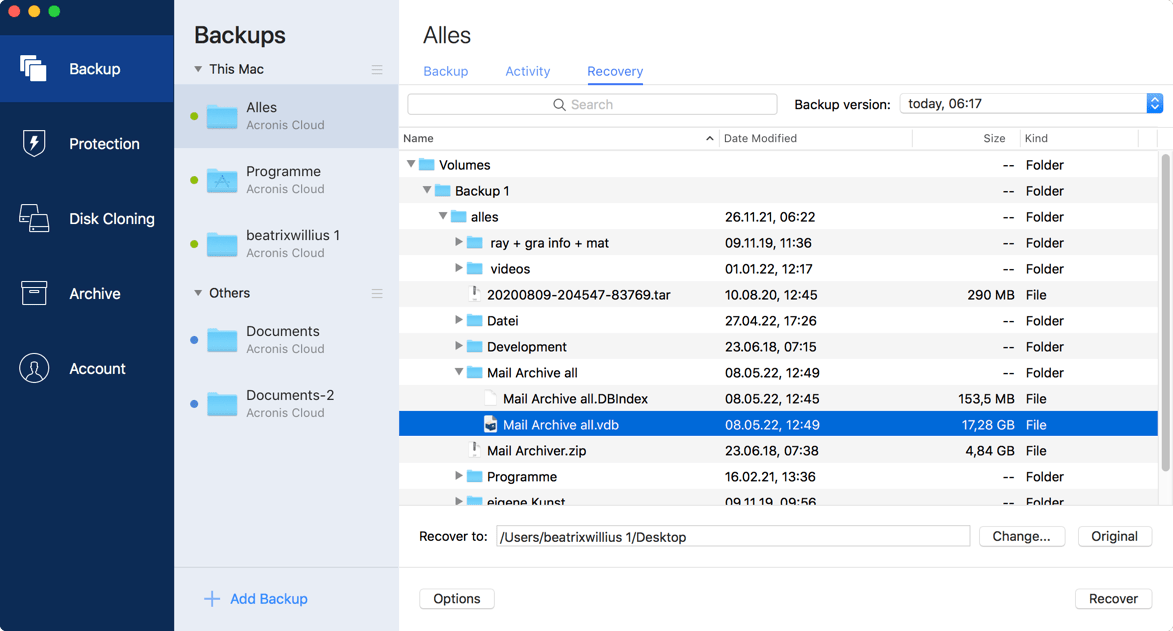Collapse the Mail Archive all folder
The height and width of the screenshot is (631, 1173).
click(458, 372)
